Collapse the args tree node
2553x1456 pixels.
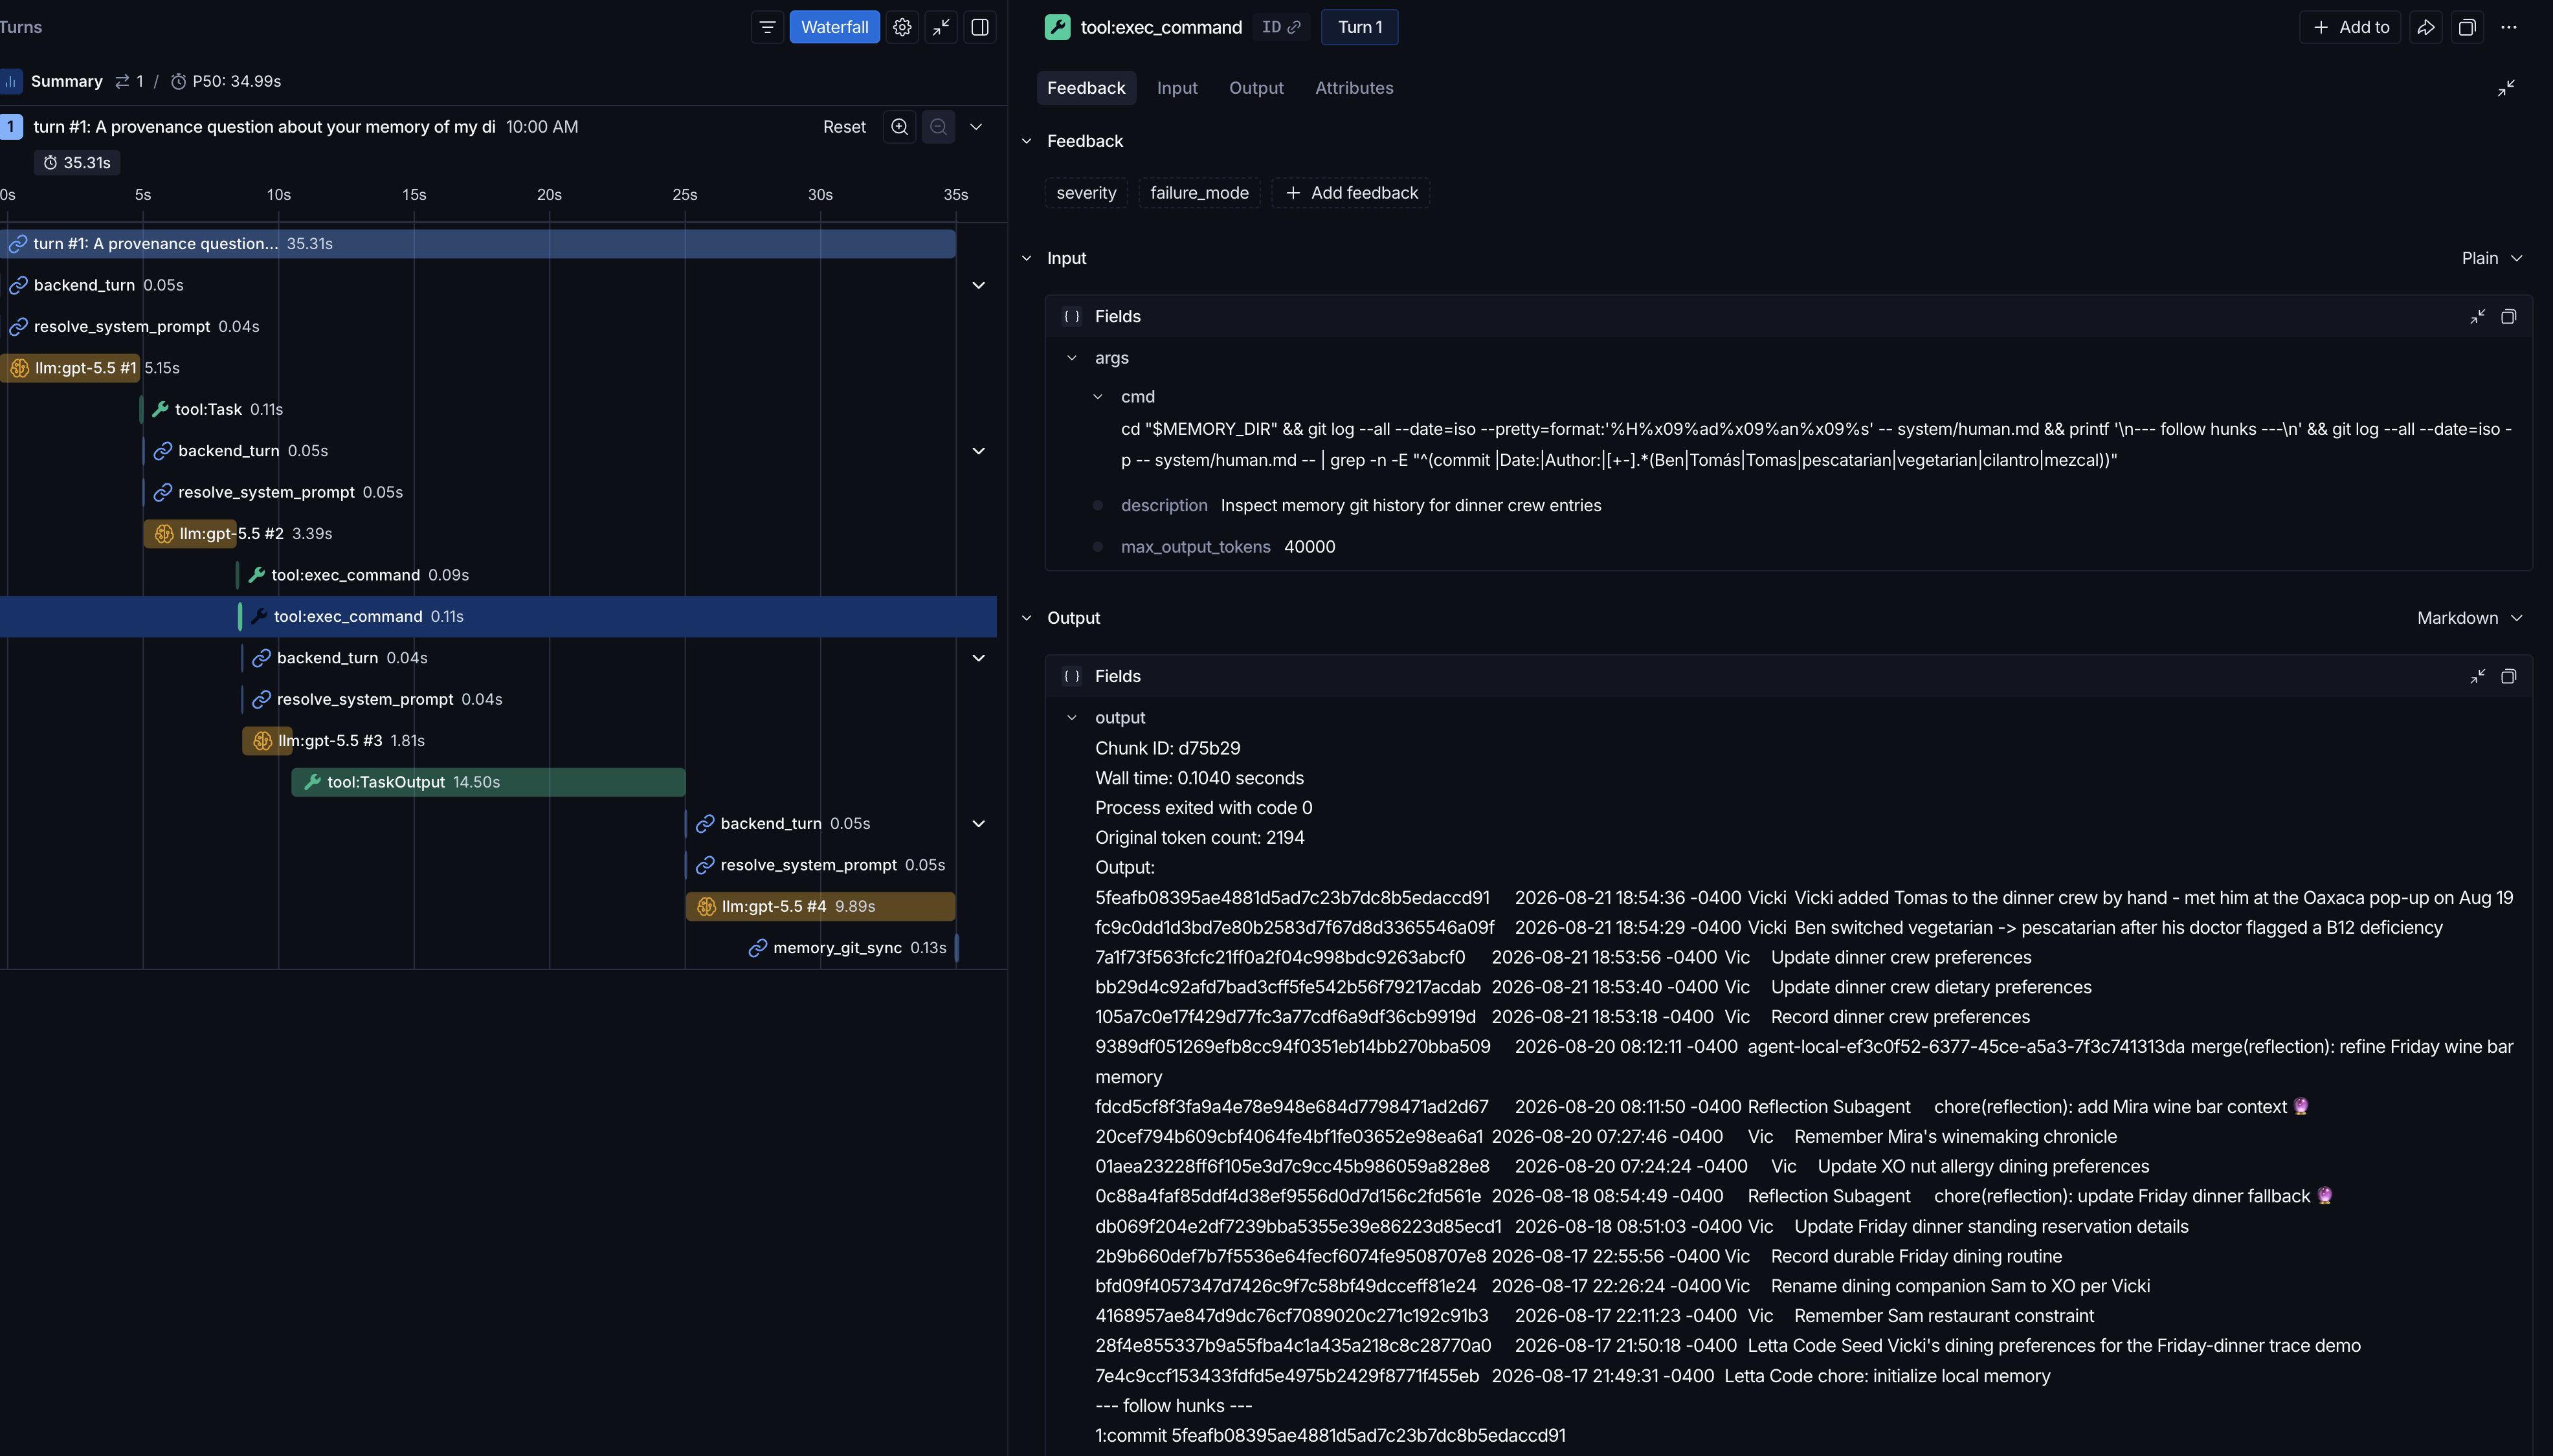[1072, 358]
